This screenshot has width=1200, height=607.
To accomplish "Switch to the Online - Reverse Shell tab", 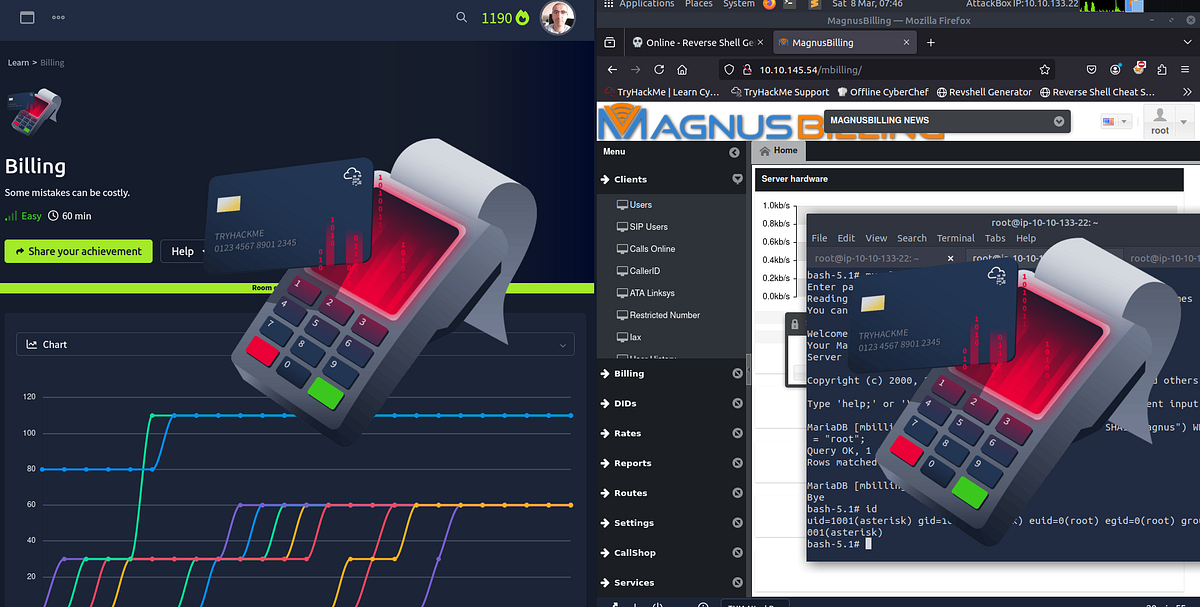I will click(x=700, y=42).
